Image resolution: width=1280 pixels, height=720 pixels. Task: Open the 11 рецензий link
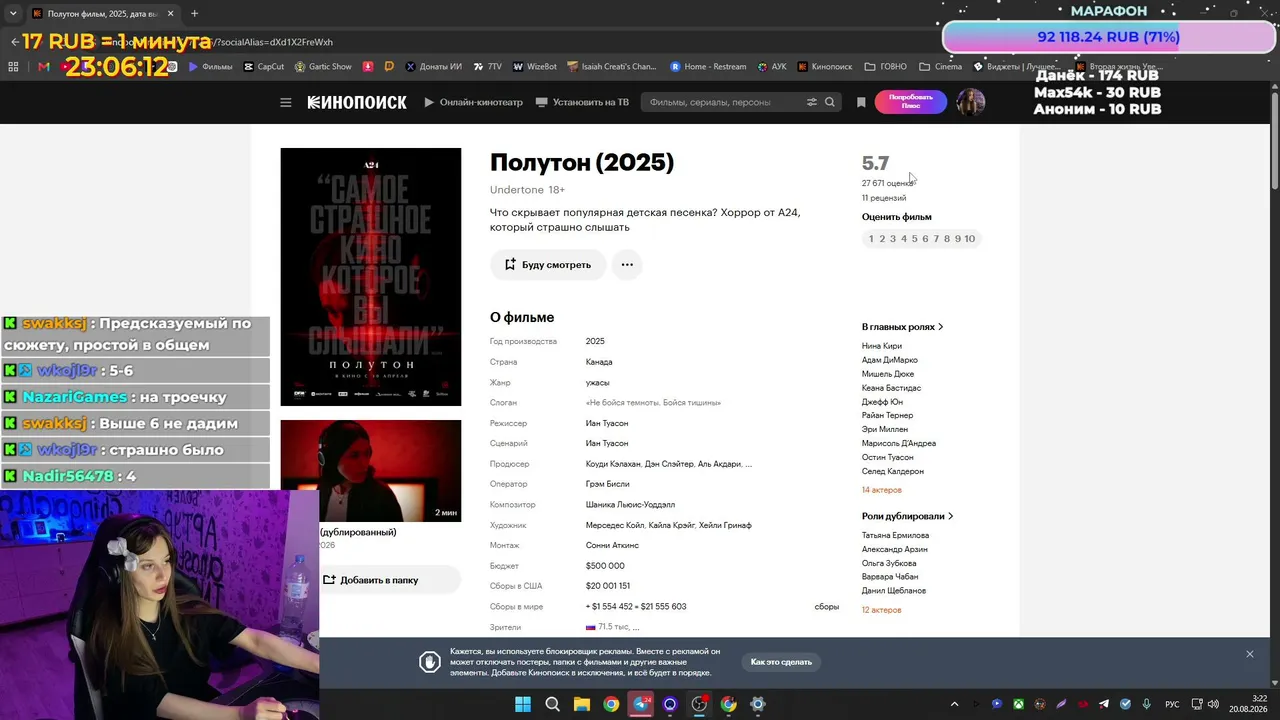[x=884, y=198]
